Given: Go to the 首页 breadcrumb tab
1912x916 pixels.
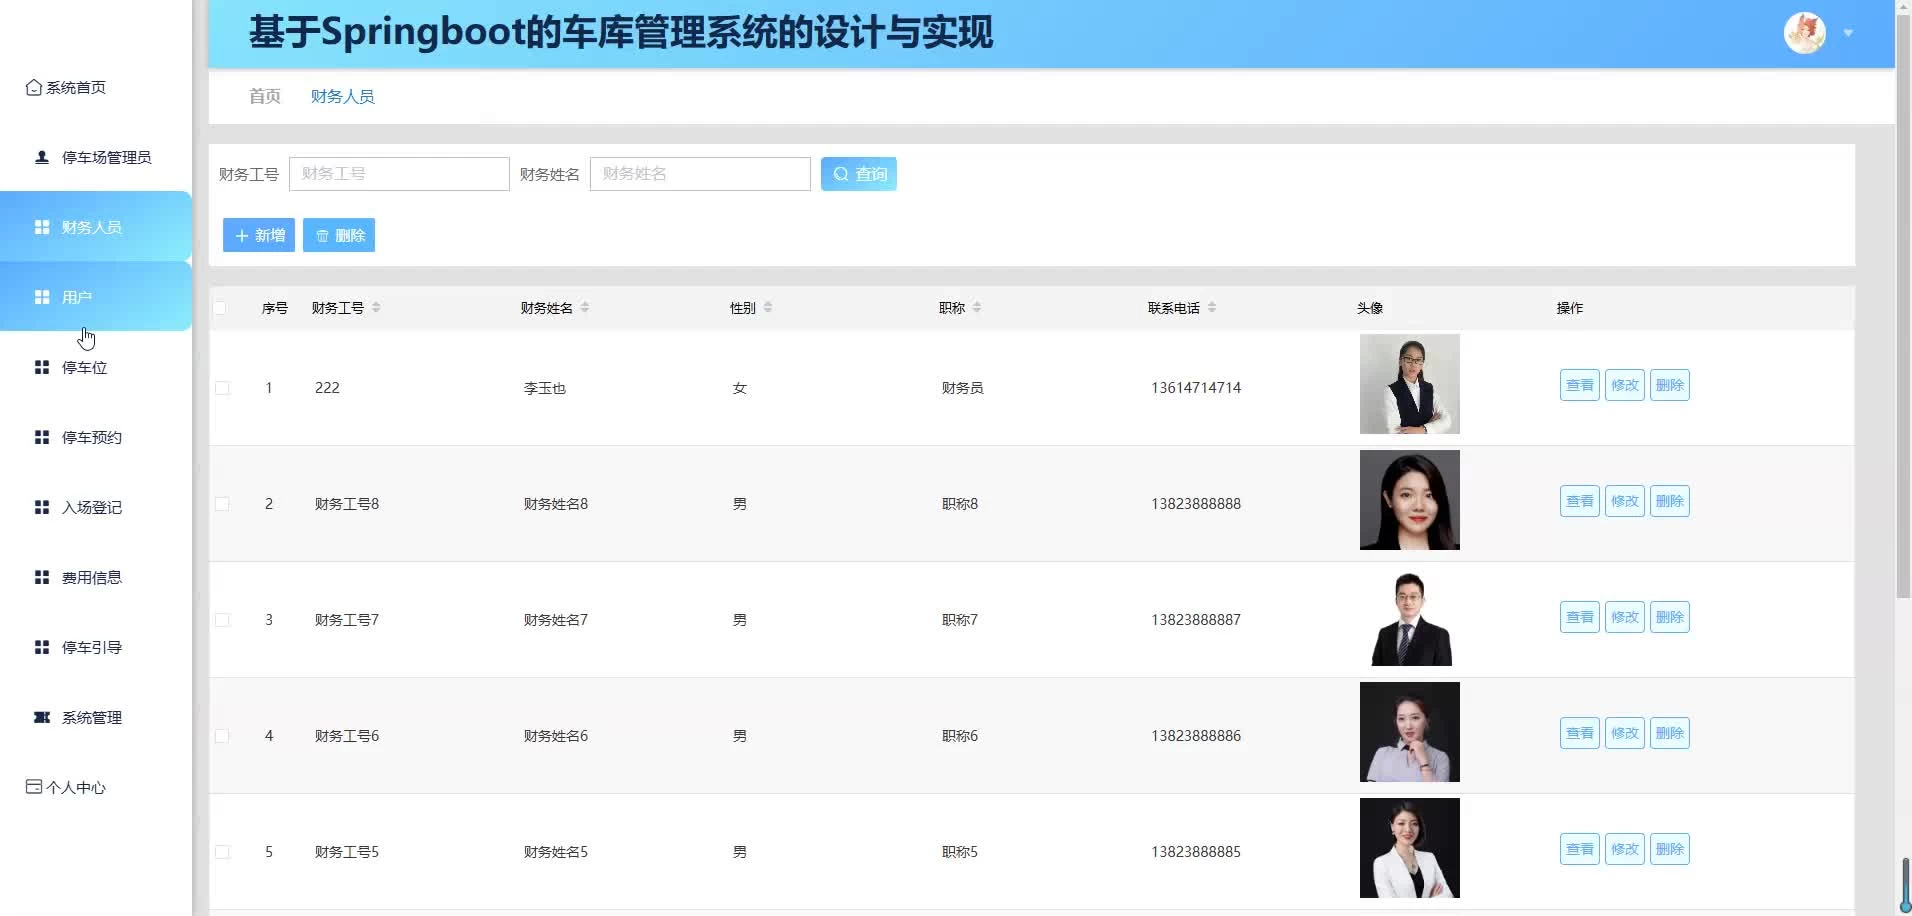Looking at the screenshot, I should (x=264, y=96).
